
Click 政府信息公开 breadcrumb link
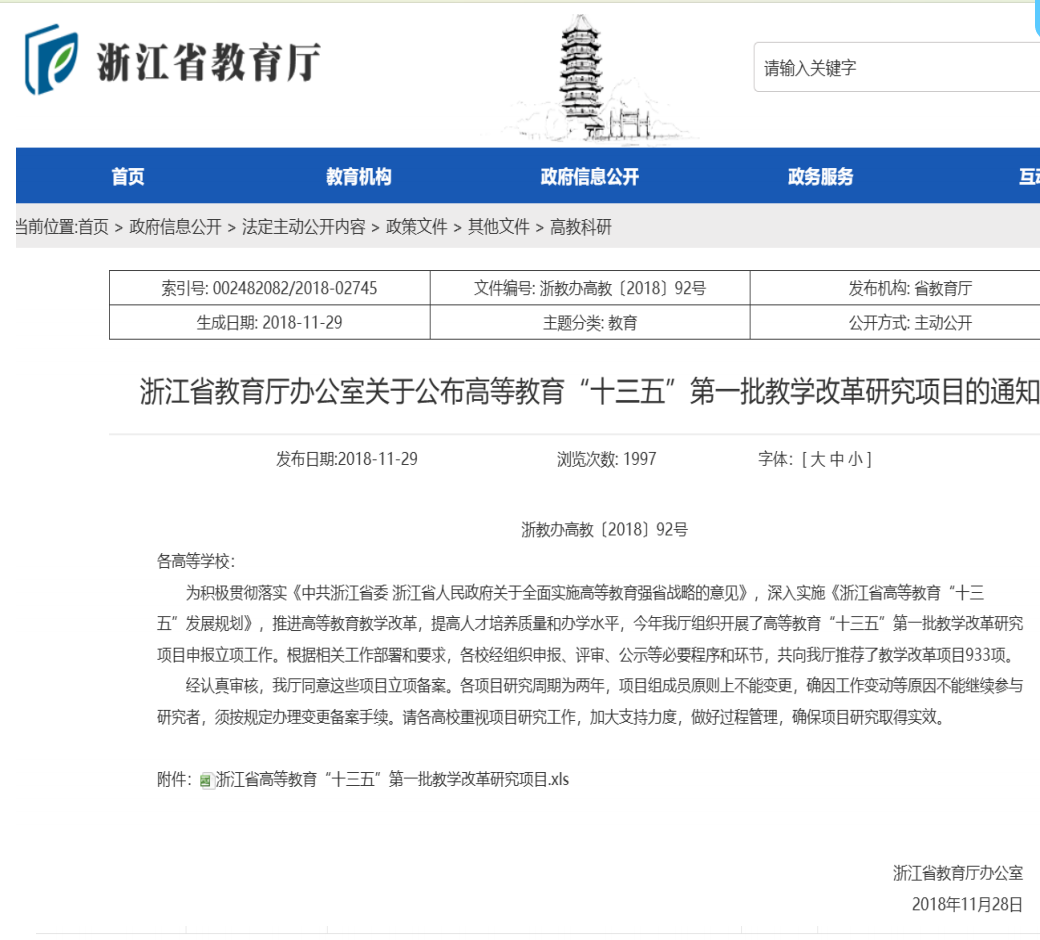pos(175,227)
